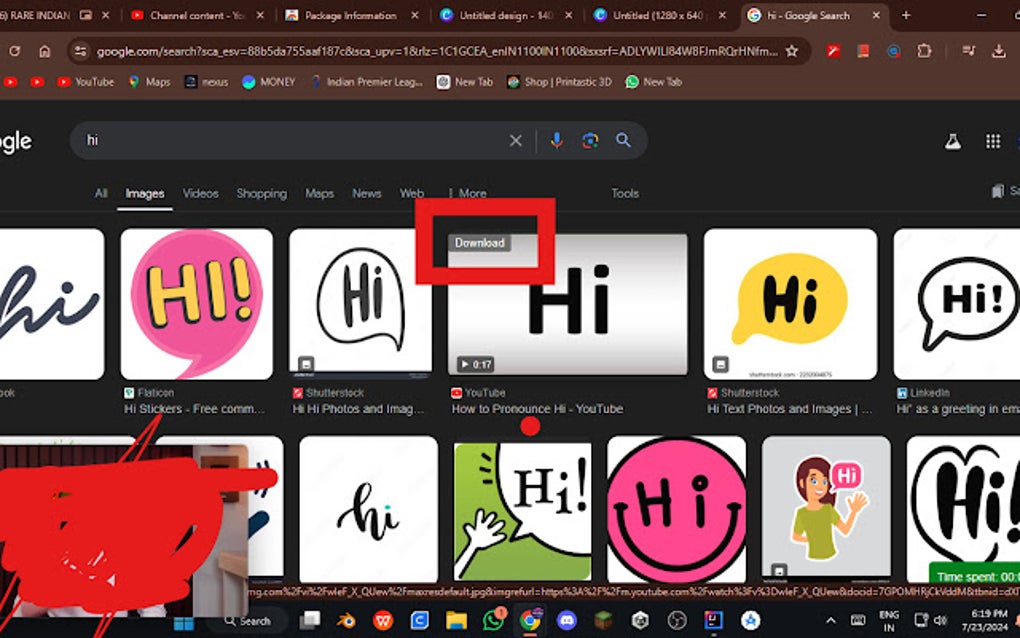1020x638 pixels.
Task: Switch to the Videos search tab
Action: pyautogui.click(x=200, y=193)
